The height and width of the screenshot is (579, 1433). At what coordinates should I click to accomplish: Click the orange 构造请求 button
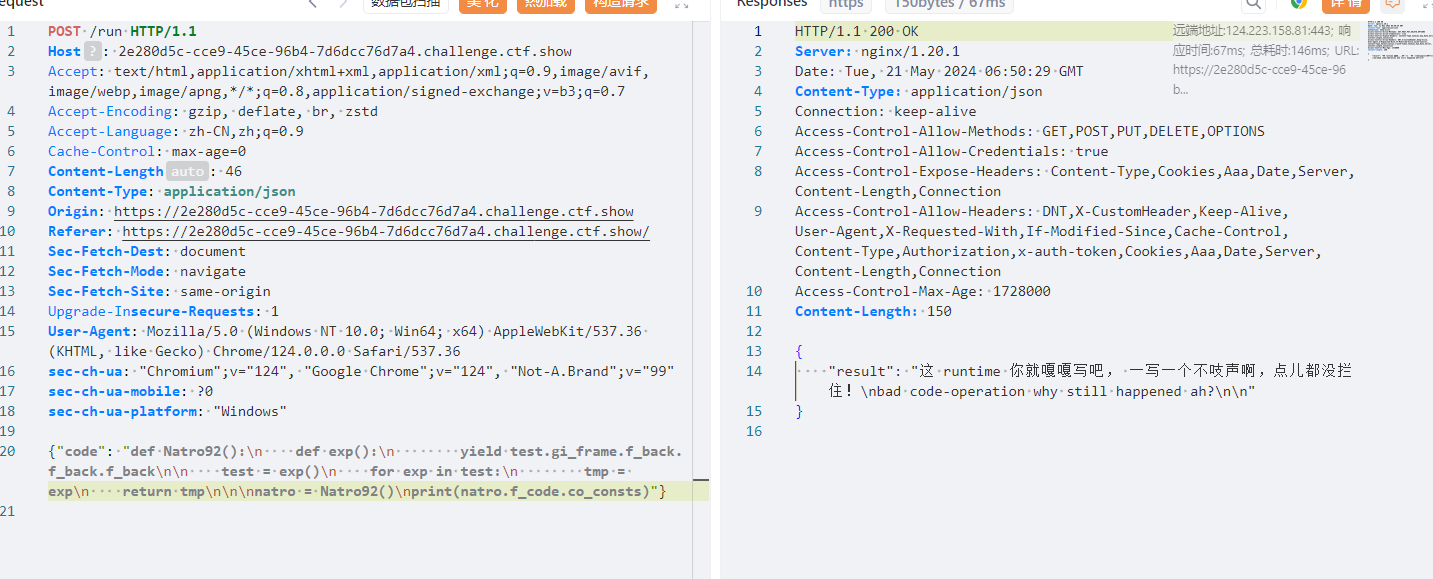[620, 4]
